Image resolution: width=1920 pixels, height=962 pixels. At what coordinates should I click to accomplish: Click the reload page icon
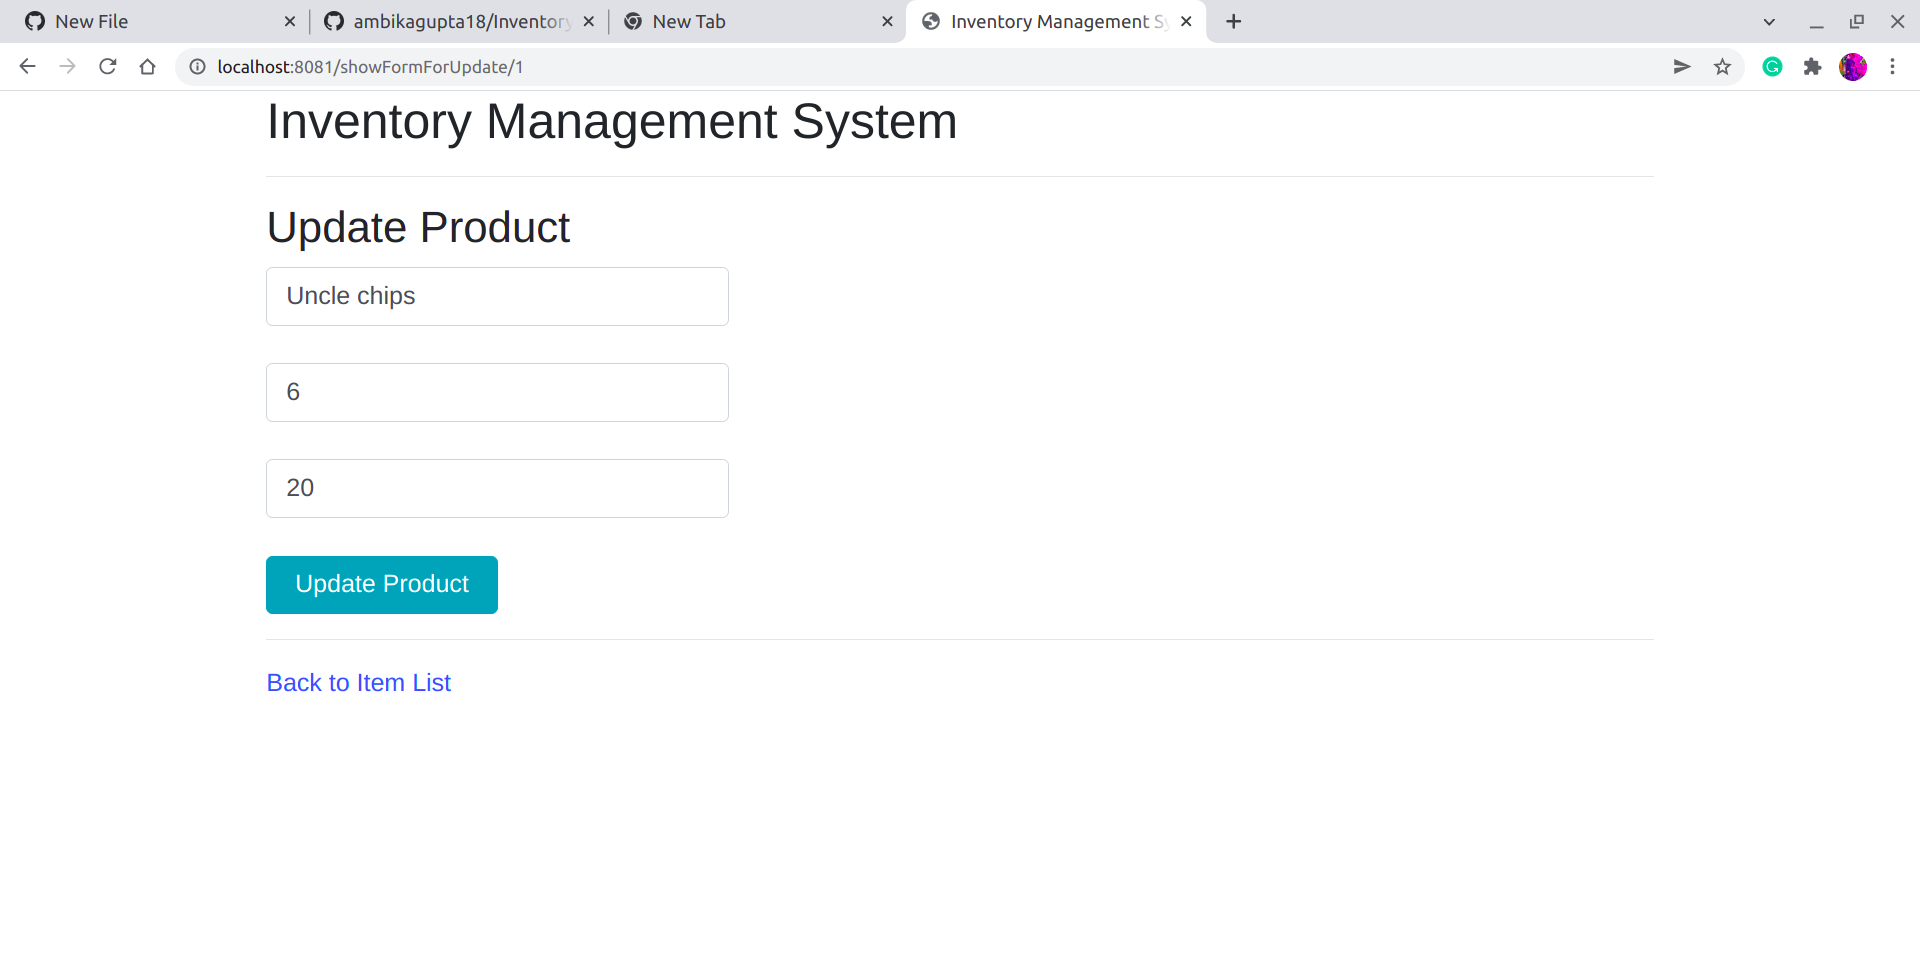[x=107, y=67]
